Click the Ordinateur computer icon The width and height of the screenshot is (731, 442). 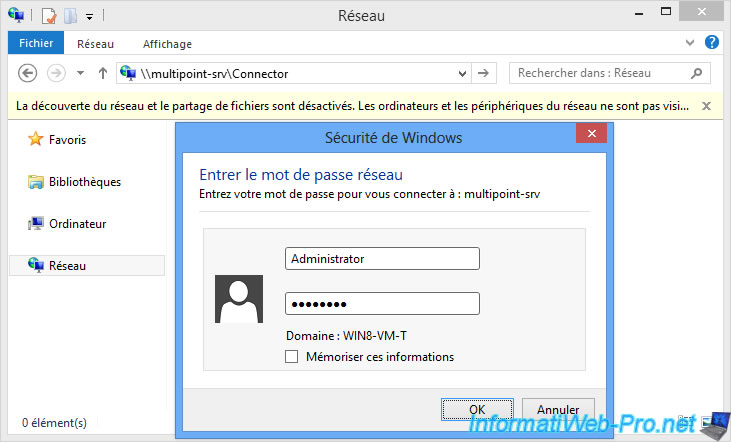coord(35,224)
